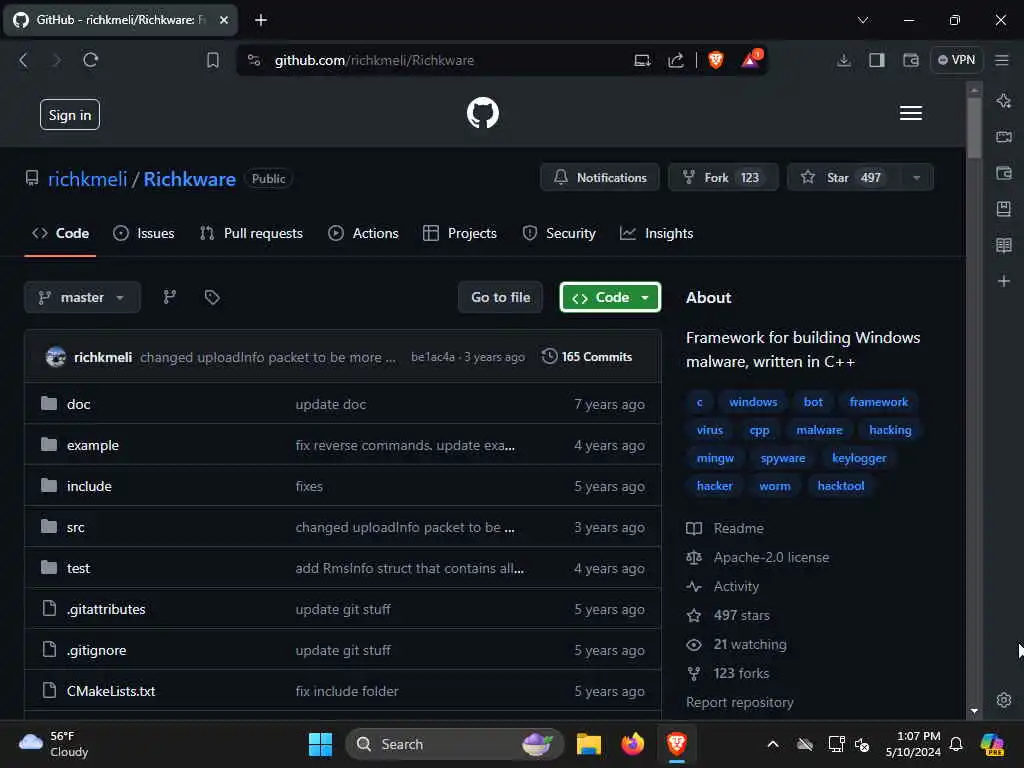Click Report repository link
The height and width of the screenshot is (768, 1024).
(739, 702)
